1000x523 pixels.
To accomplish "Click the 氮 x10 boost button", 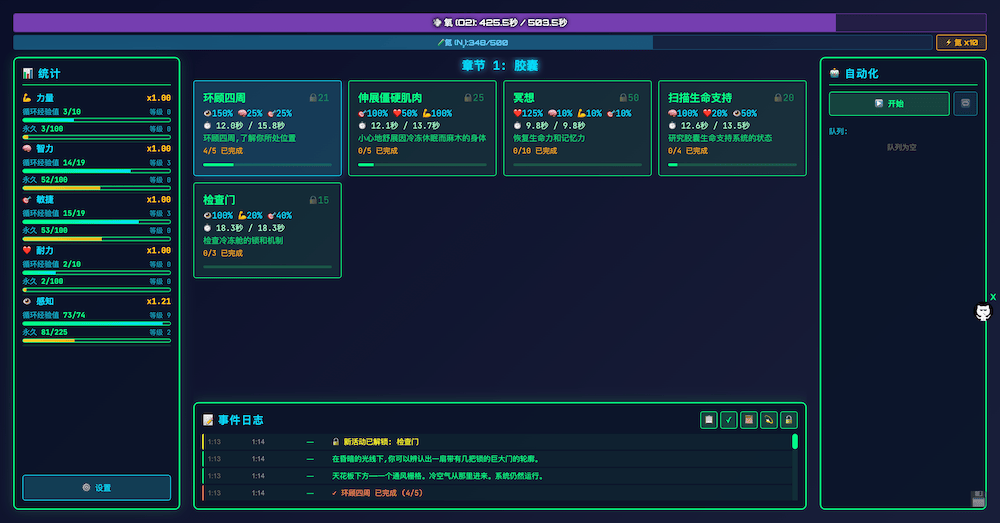I will point(960,42).
